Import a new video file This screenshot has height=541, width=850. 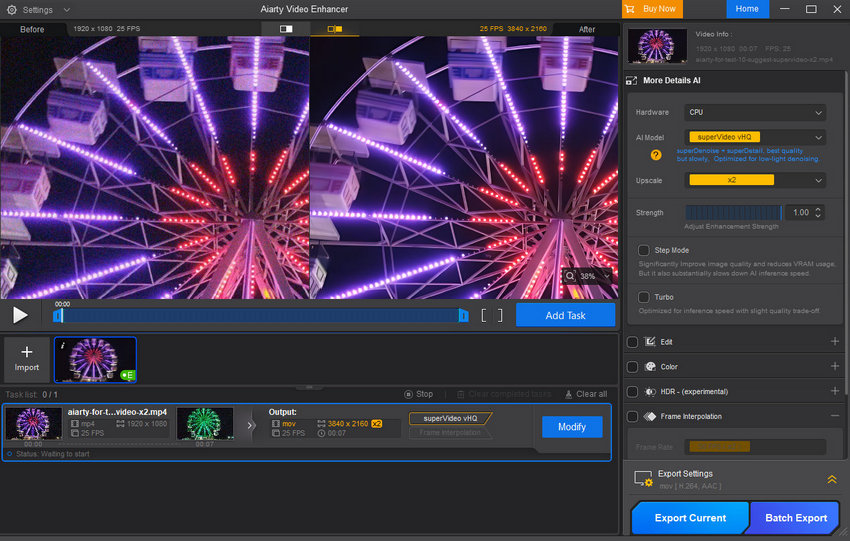point(27,359)
